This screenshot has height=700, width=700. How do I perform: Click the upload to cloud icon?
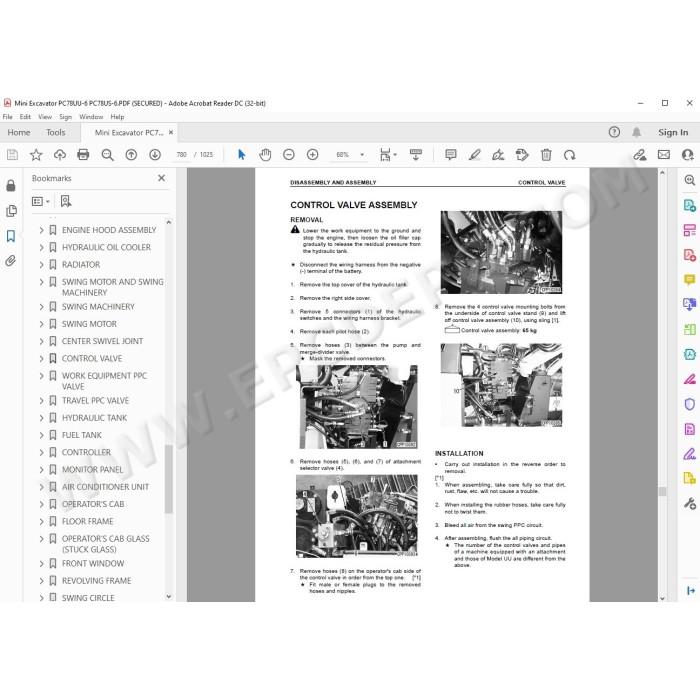[x=60, y=155]
